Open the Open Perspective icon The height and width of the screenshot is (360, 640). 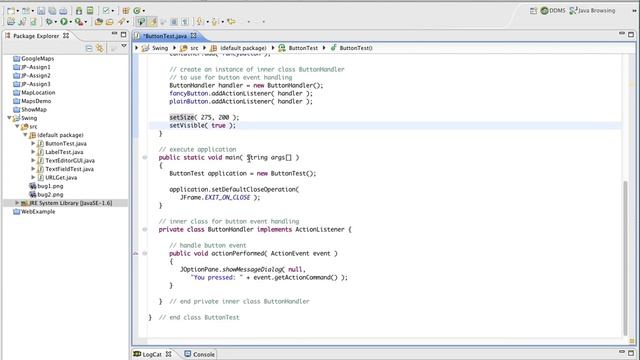coord(533,11)
